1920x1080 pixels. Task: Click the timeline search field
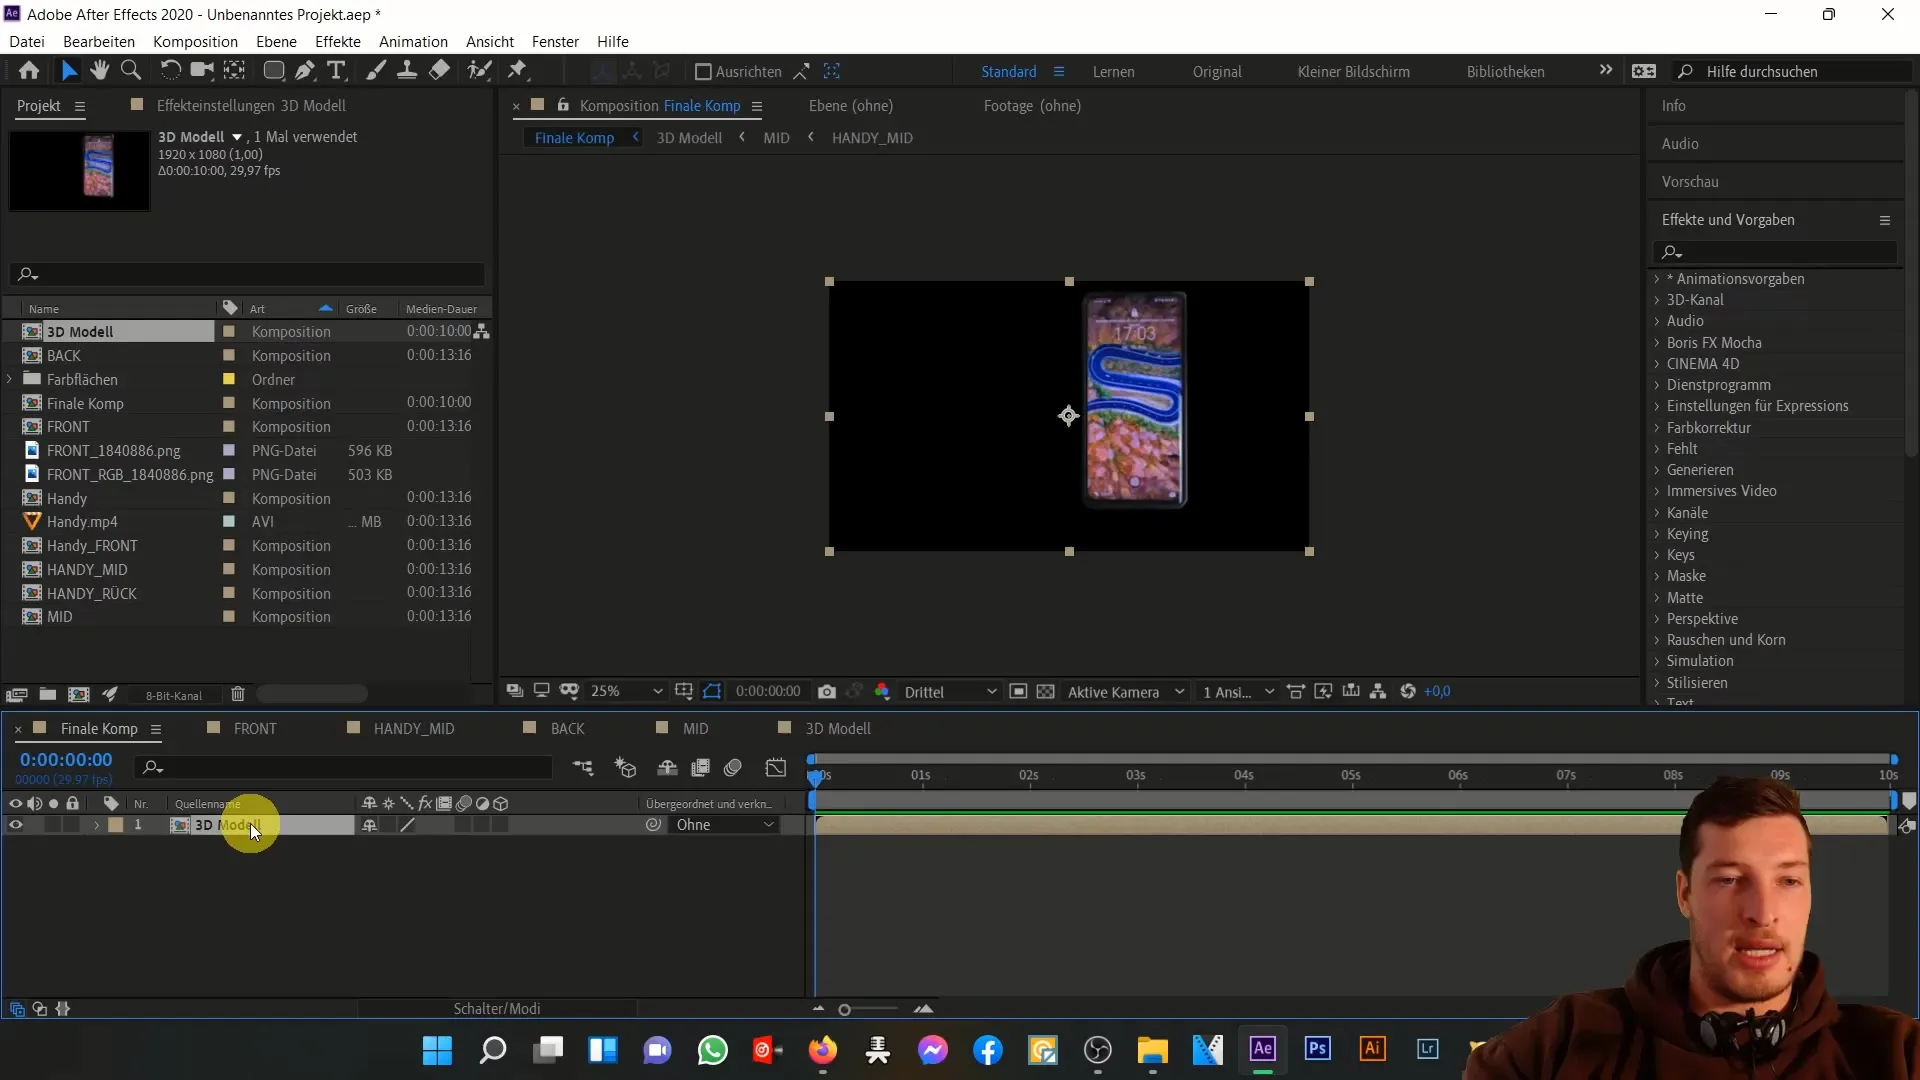[345, 767]
